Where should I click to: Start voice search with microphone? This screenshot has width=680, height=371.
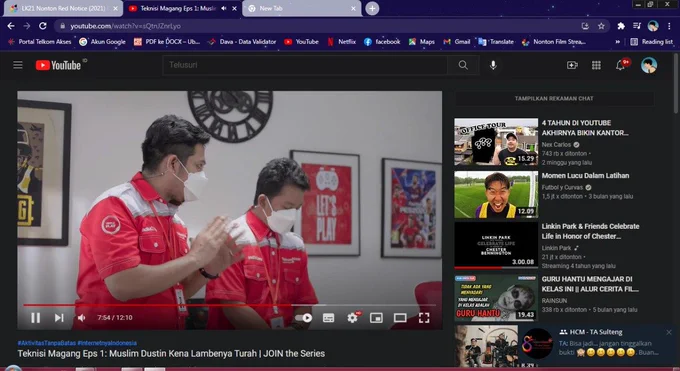[x=493, y=65]
